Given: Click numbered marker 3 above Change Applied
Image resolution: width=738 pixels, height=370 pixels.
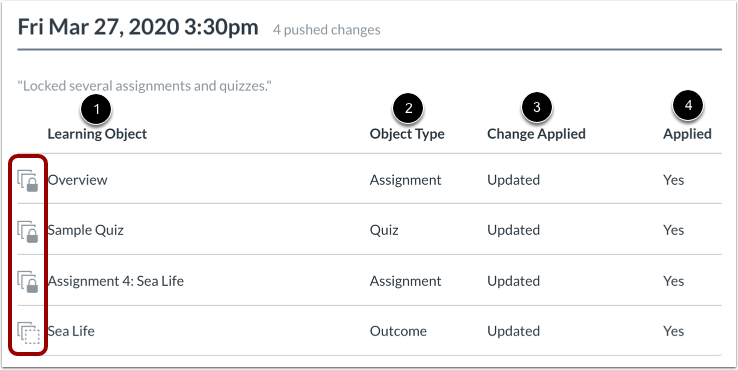Looking at the screenshot, I should point(537,108).
